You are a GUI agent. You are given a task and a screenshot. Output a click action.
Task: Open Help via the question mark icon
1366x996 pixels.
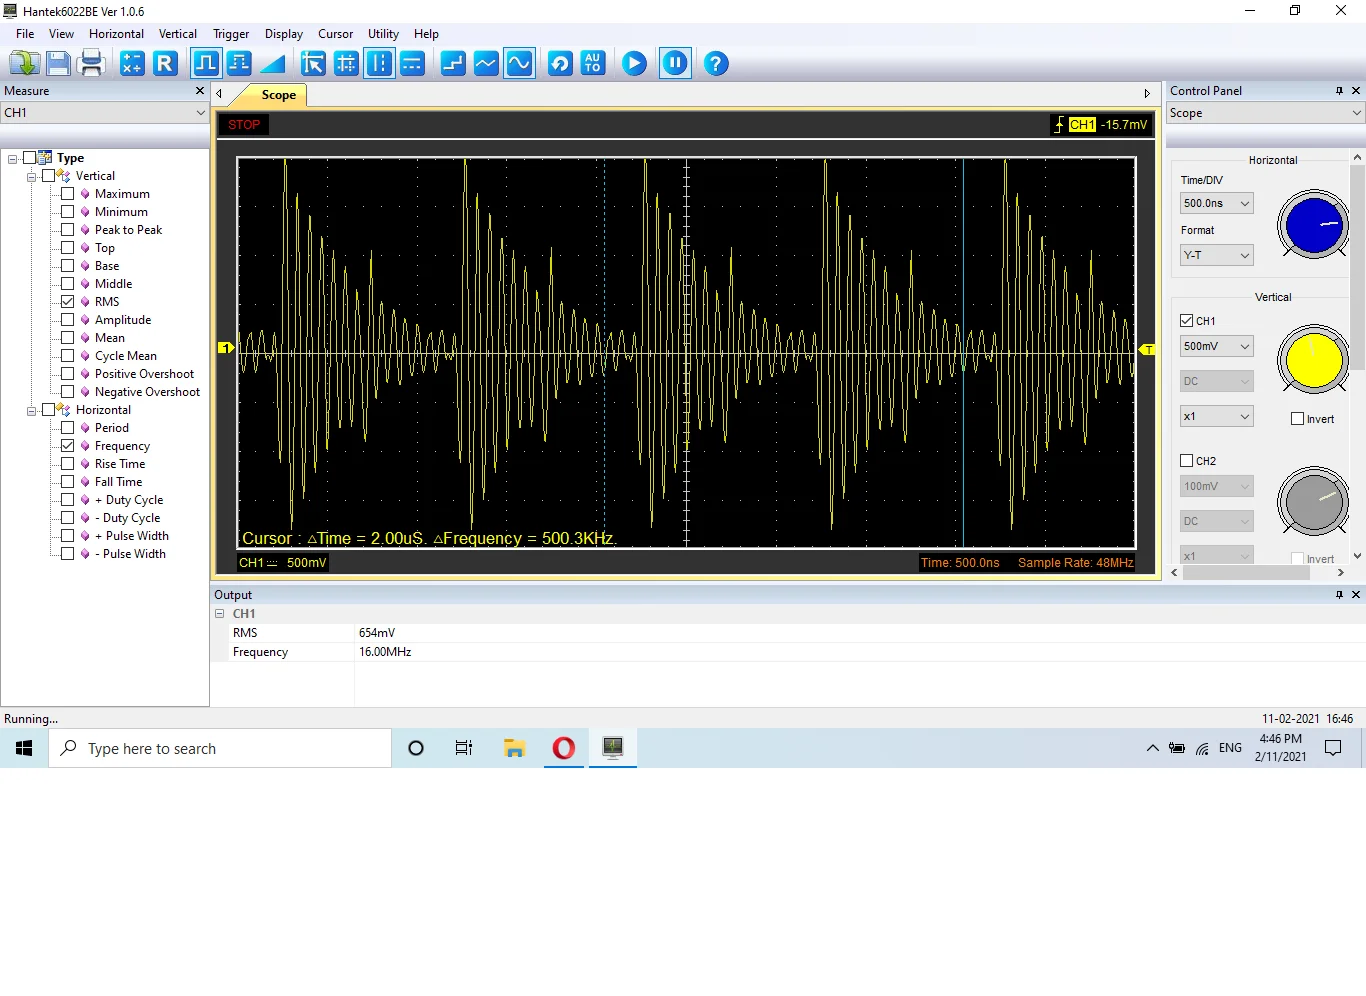(x=715, y=64)
